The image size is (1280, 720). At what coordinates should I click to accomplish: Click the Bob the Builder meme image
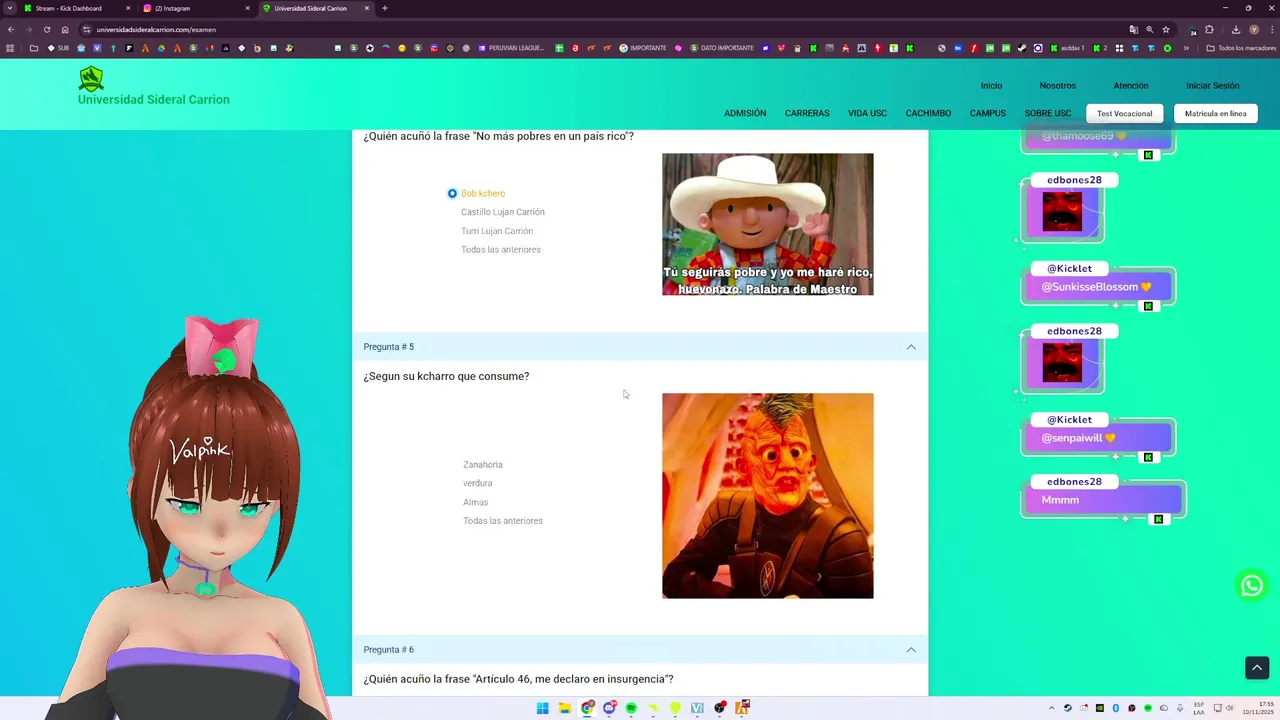pos(768,224)
